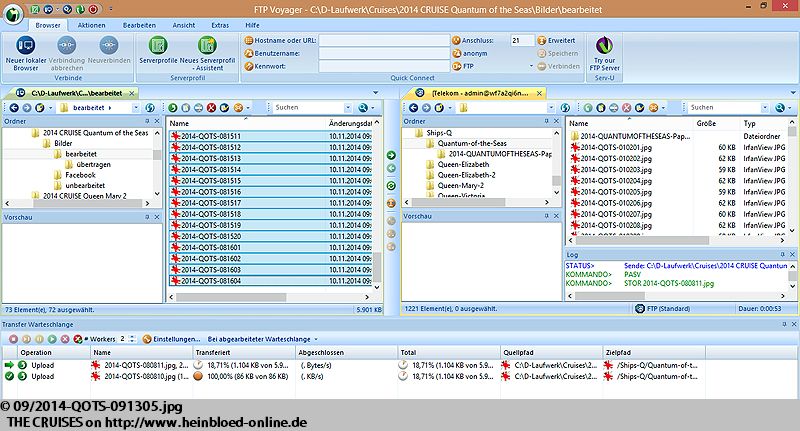Close the local bearbeitet tab
Viewport: 800px width, 431px height.
pyautogui.click(x=132, y=93)
